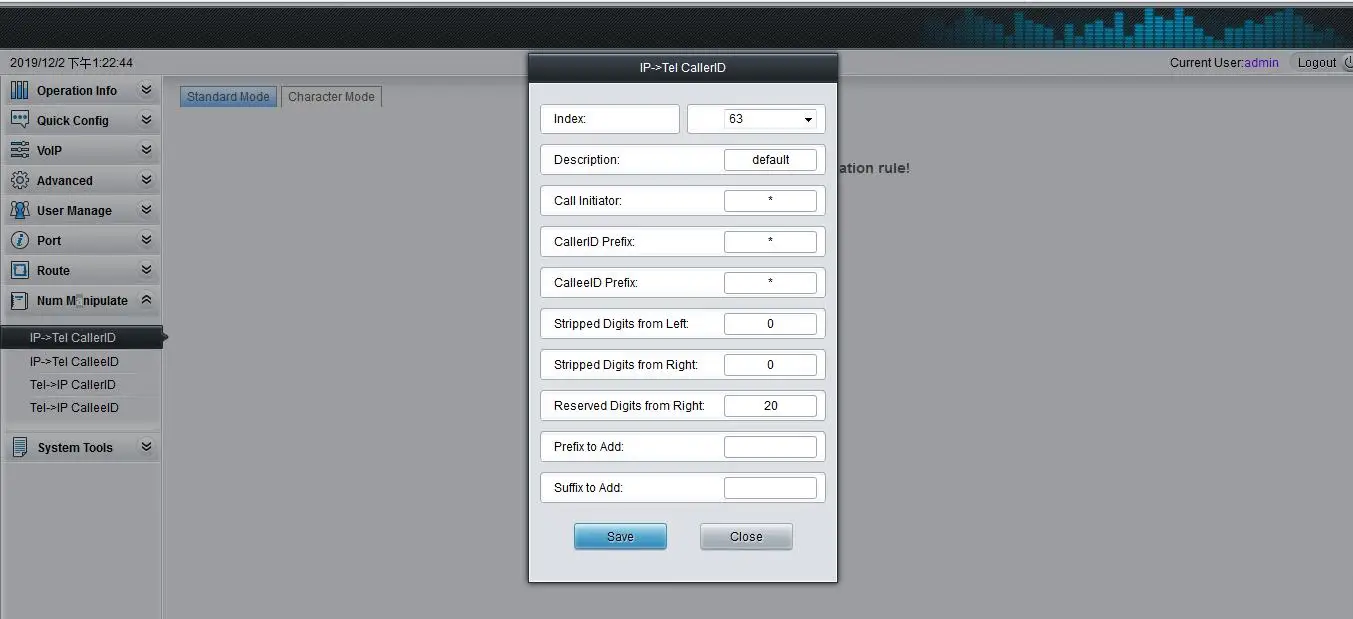Save the CallerID rule

pyautogui.click(x=620, y=537)
